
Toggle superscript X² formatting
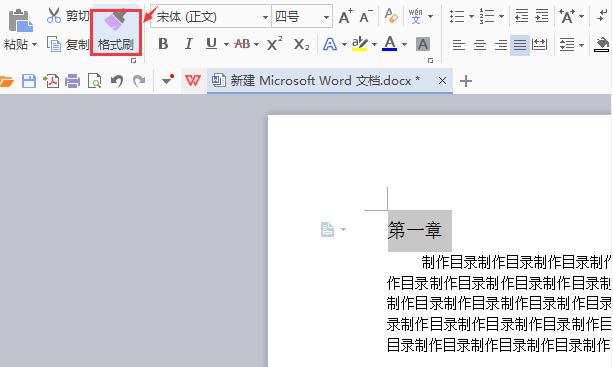click(x=274, y=44)
